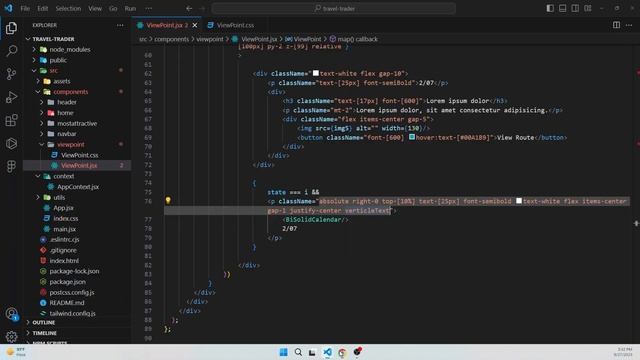Close the ViewPoint.jsx tab
This screenshot has width=640, height=360.
click(195, 25)
